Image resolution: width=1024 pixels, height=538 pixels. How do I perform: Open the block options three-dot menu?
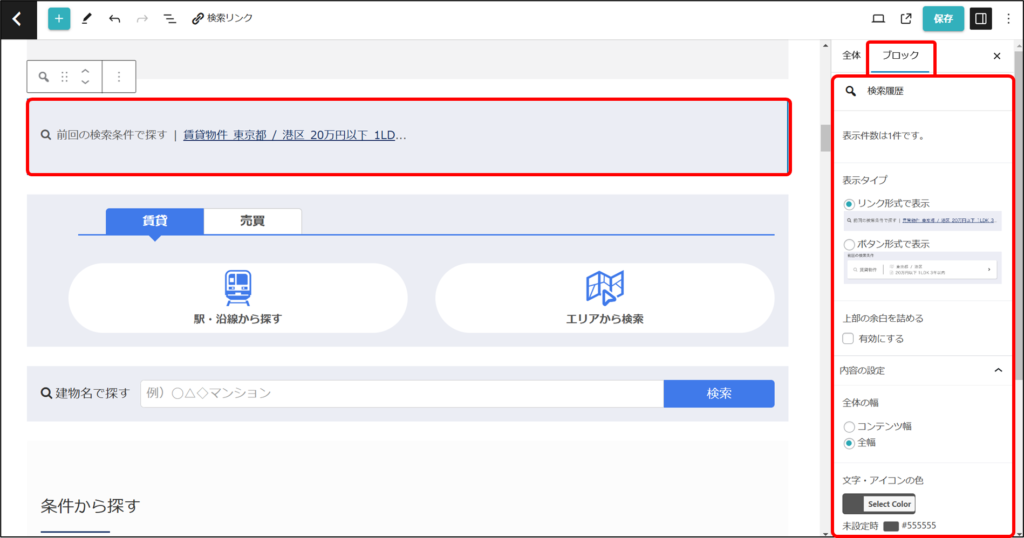click(x=119, y=76)
